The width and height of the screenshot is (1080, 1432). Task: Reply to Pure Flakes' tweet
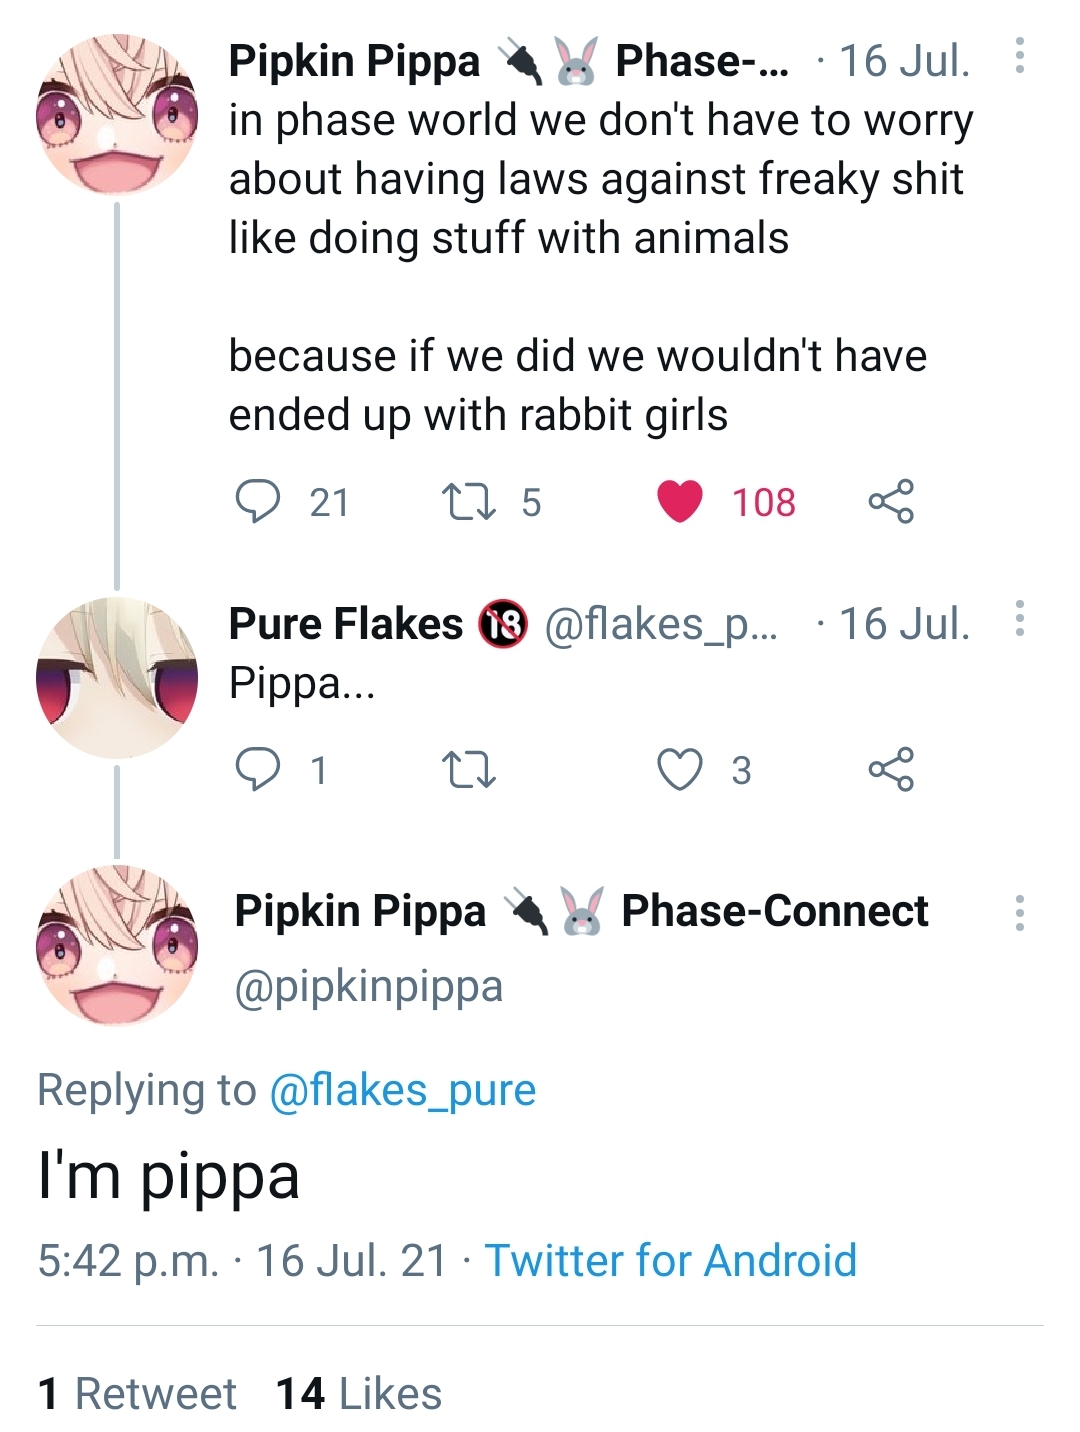[258, 770]
